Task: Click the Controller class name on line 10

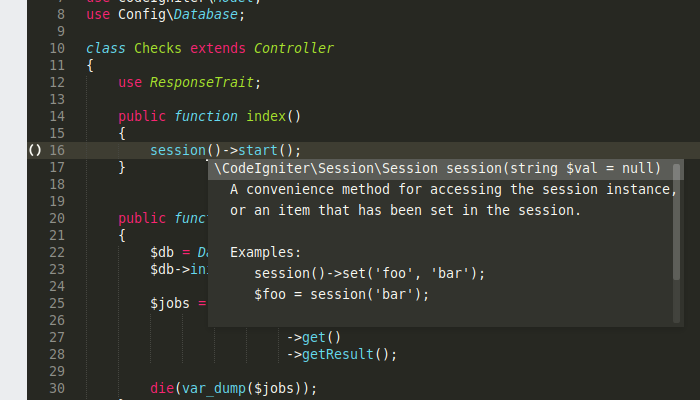Action: pos(294,48)
